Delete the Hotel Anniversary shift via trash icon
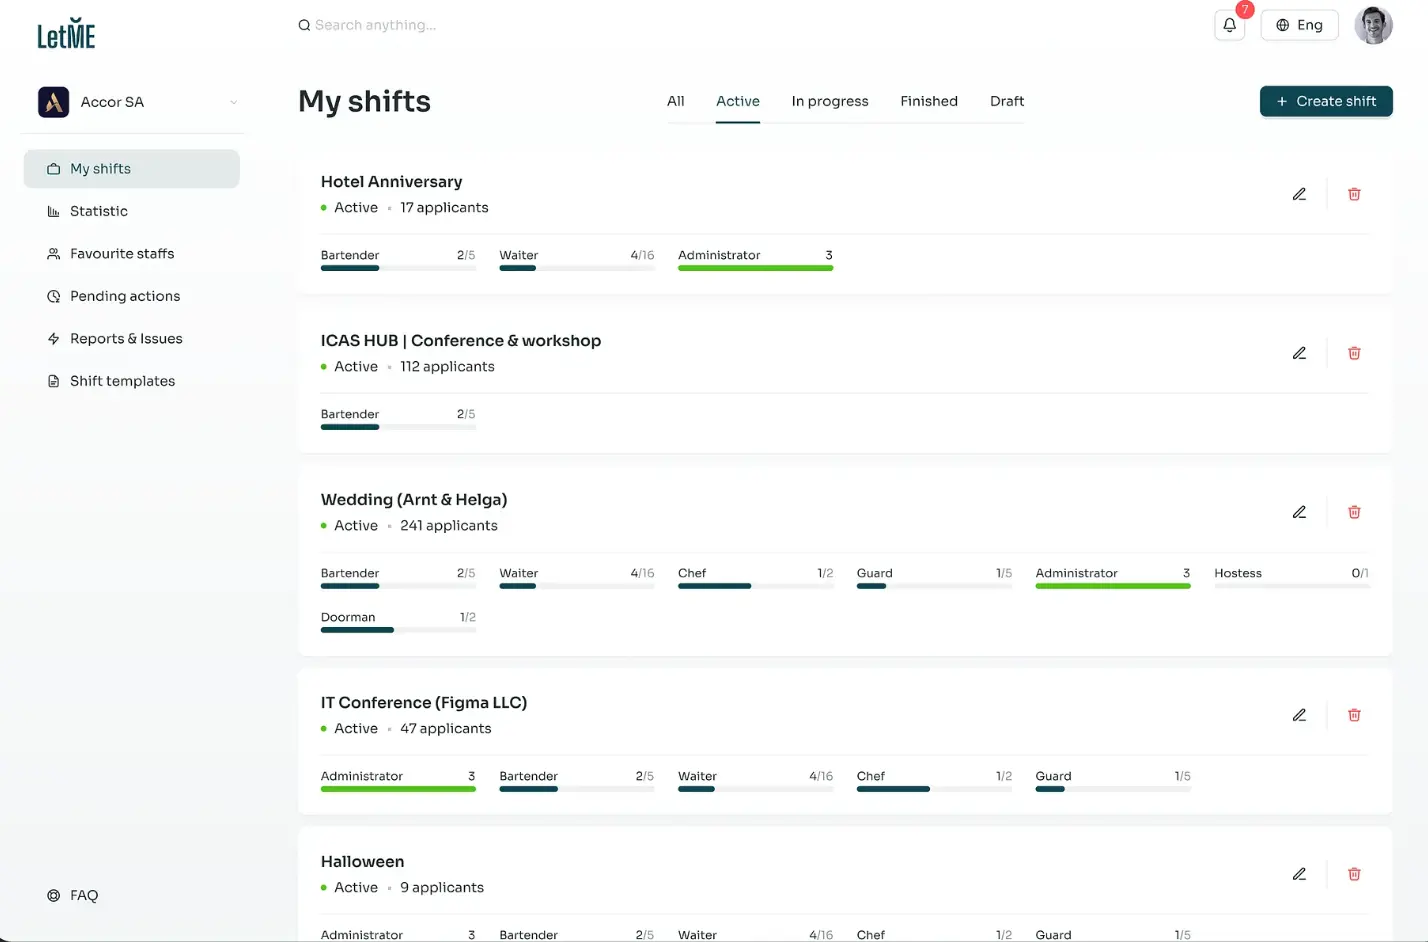This screenshot has height=942, width=1428. pos(1354,194)
